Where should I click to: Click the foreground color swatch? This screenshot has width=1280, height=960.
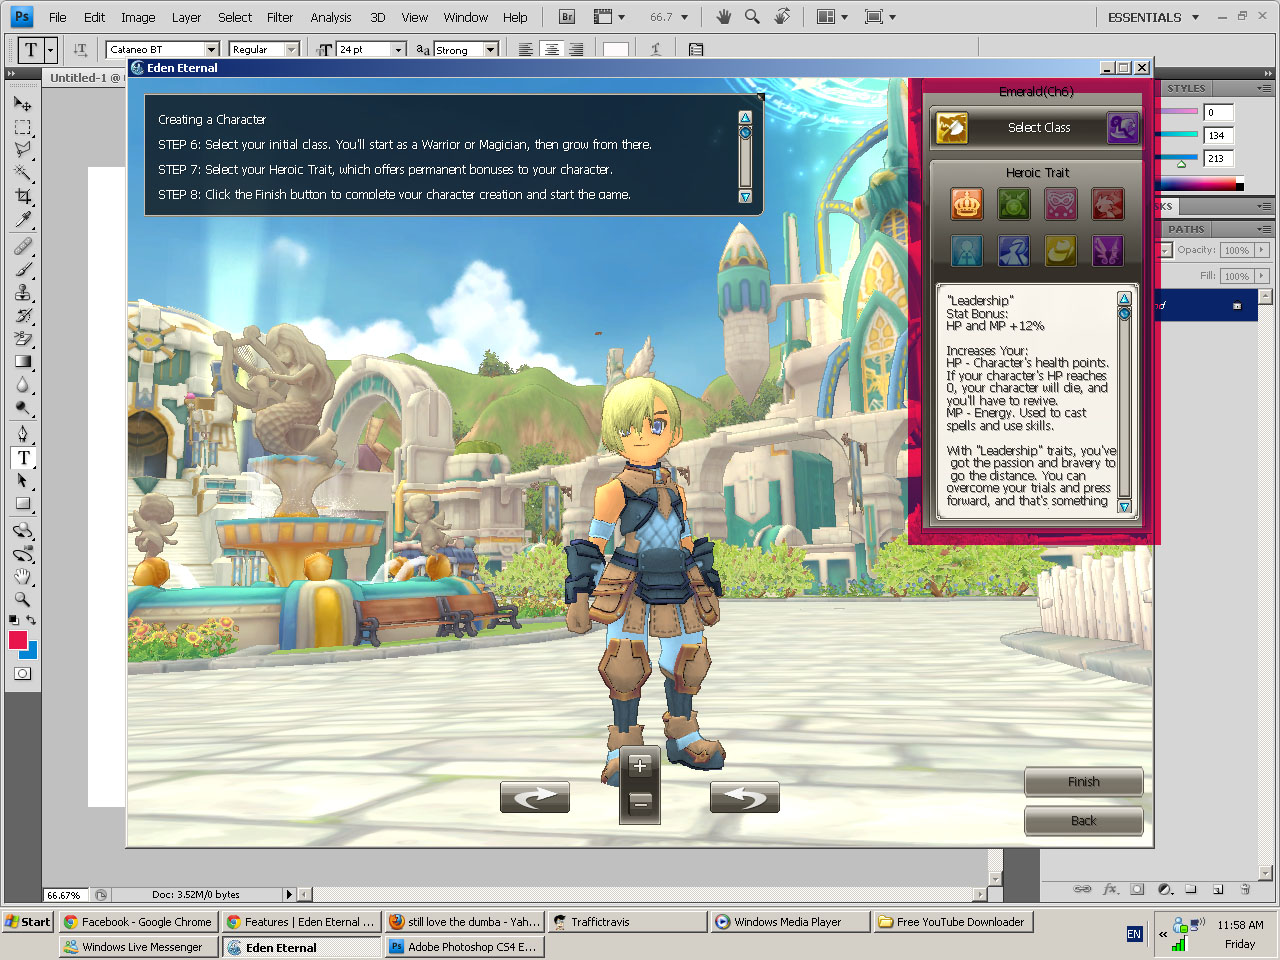[17, 640]
